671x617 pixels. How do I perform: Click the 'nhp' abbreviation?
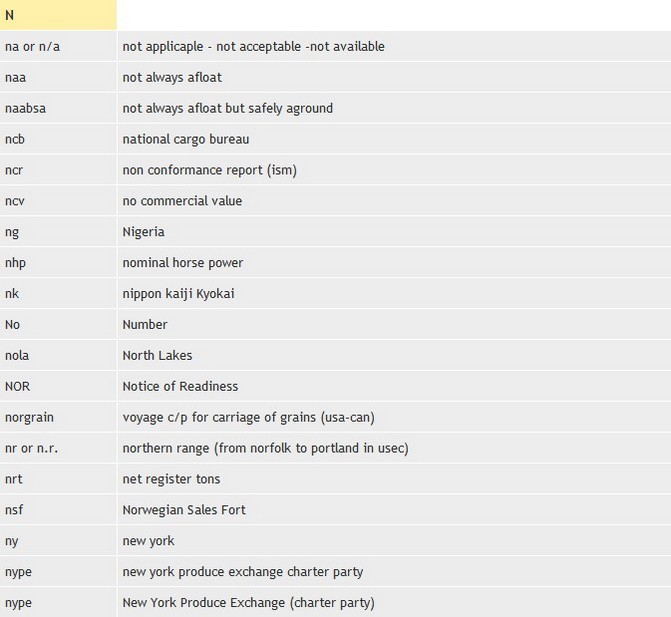tap(15, 263)
